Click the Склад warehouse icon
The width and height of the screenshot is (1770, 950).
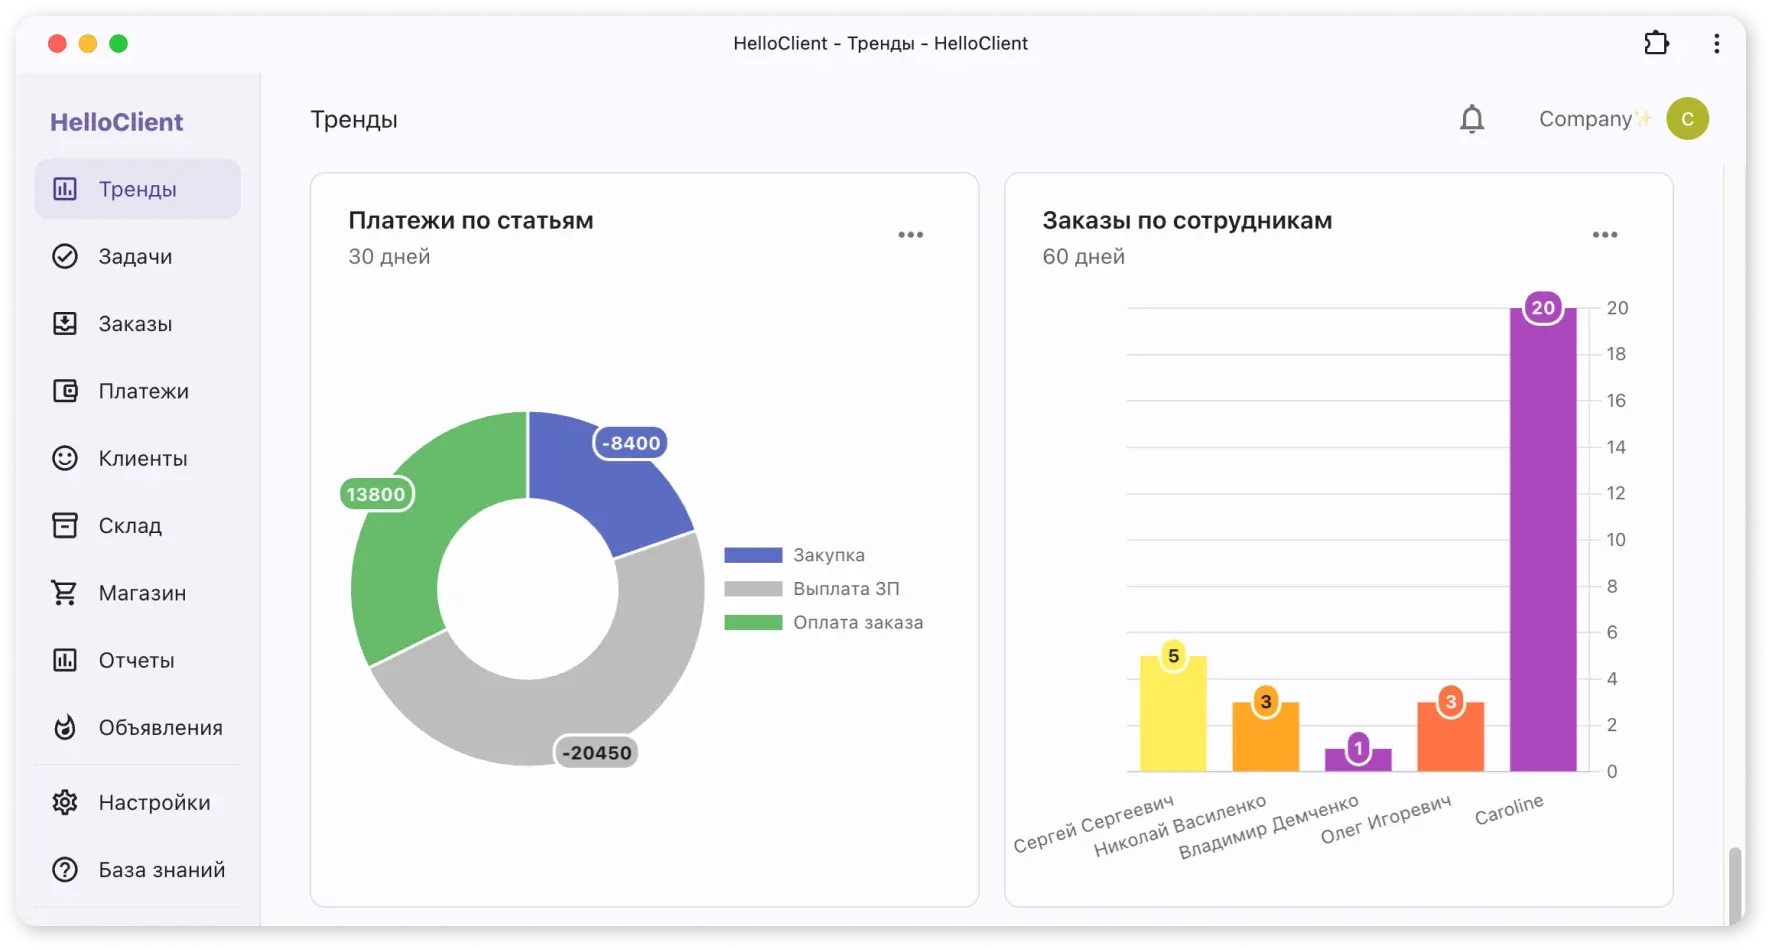point(64,524)
